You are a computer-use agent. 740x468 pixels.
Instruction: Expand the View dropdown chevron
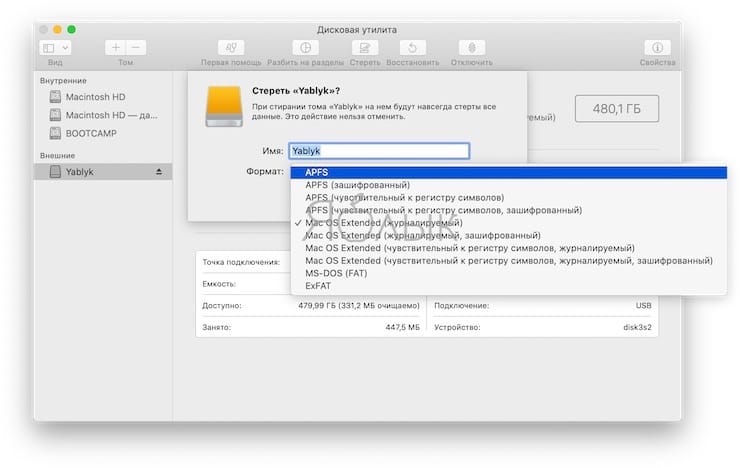pyautogui.click(x=66, y=48)
